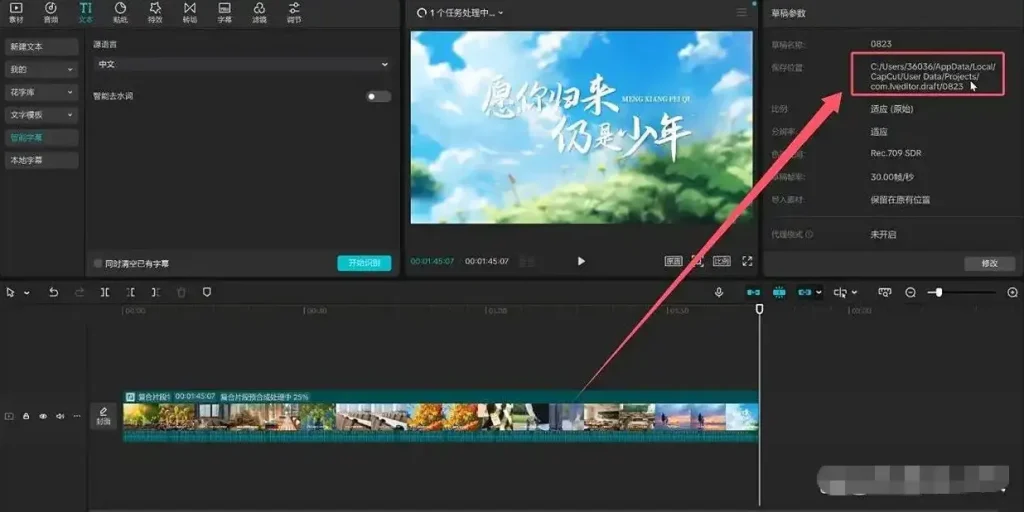Viewport: 1024px width, 512px height.
Task: Open the 转场 transitions tab
Action: pos(189,12)
